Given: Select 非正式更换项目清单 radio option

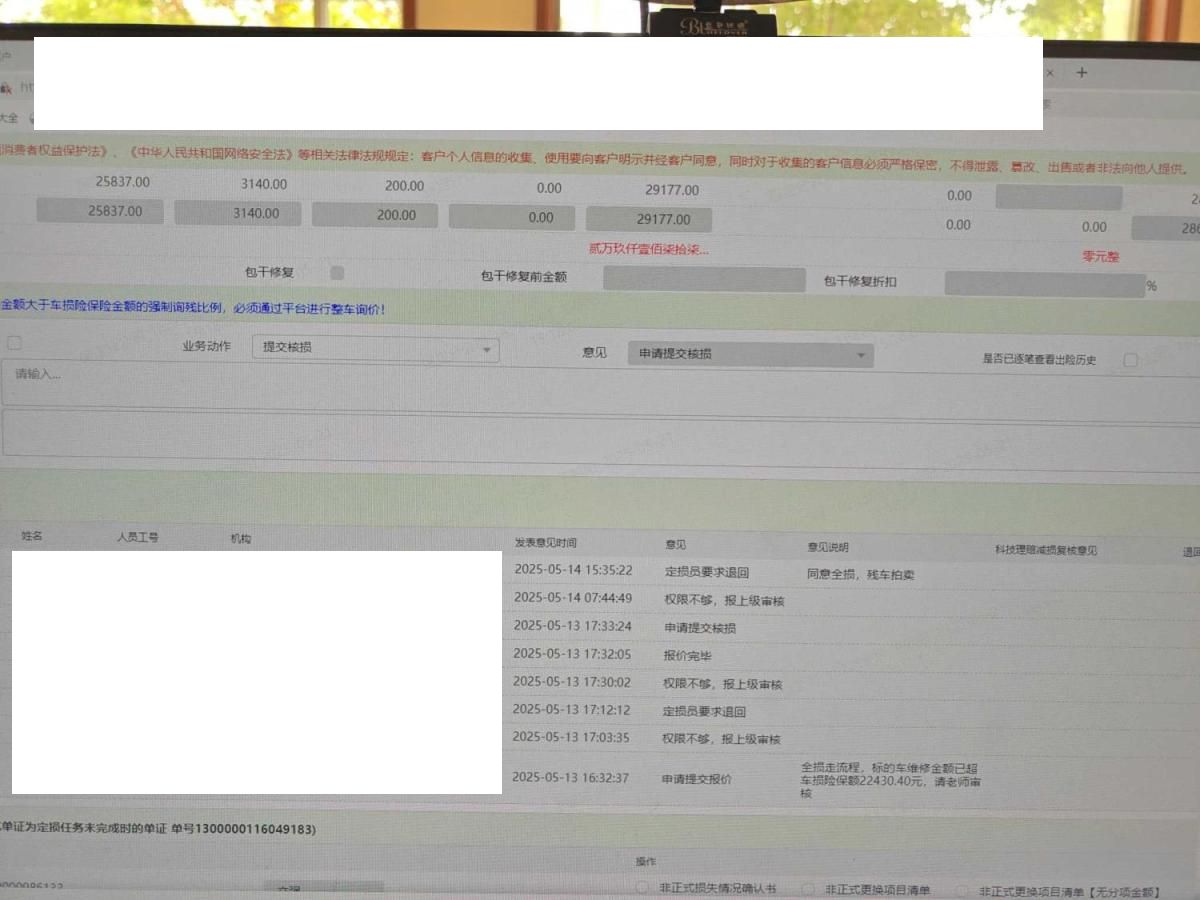Looking at the screenshot, I should coord(808,890).
